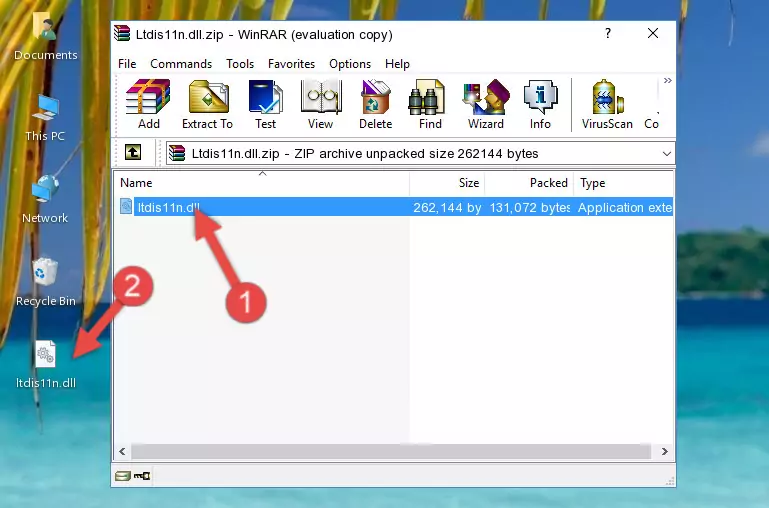
Task: Open Extract To from the toolbar
Action: [x=207, y=104]
